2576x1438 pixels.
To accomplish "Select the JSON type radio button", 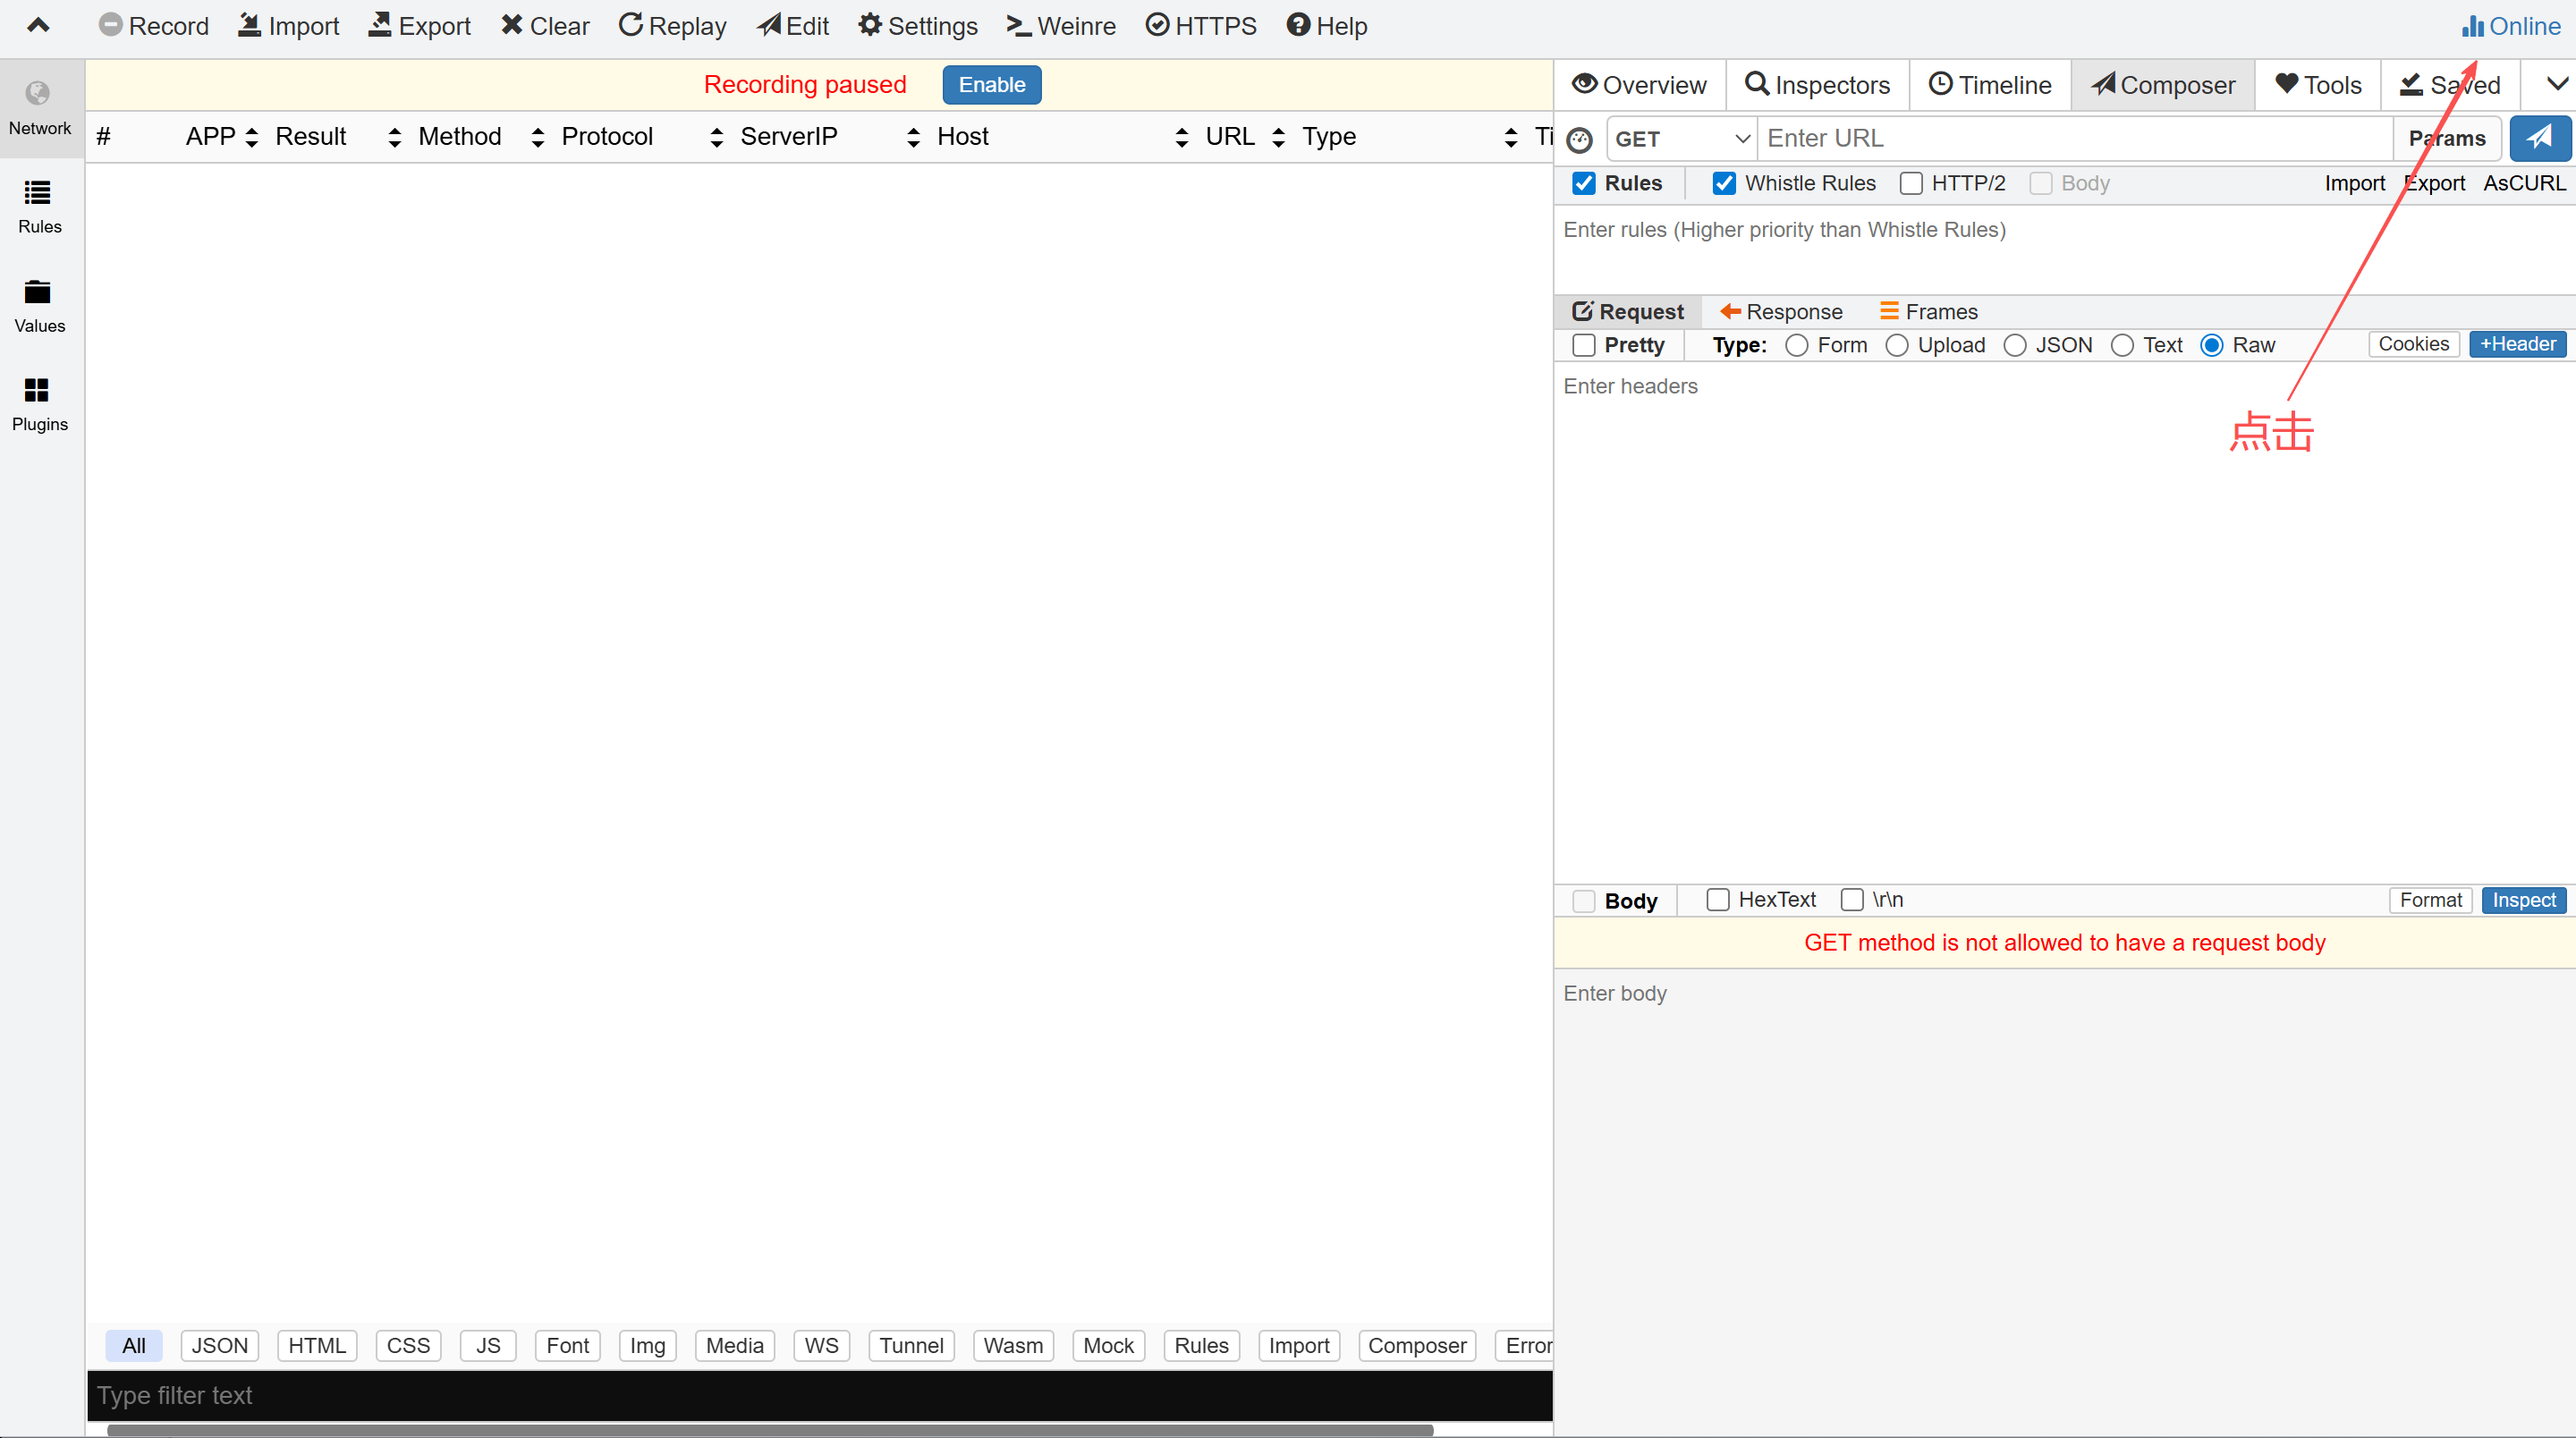I will [2015, 345].
